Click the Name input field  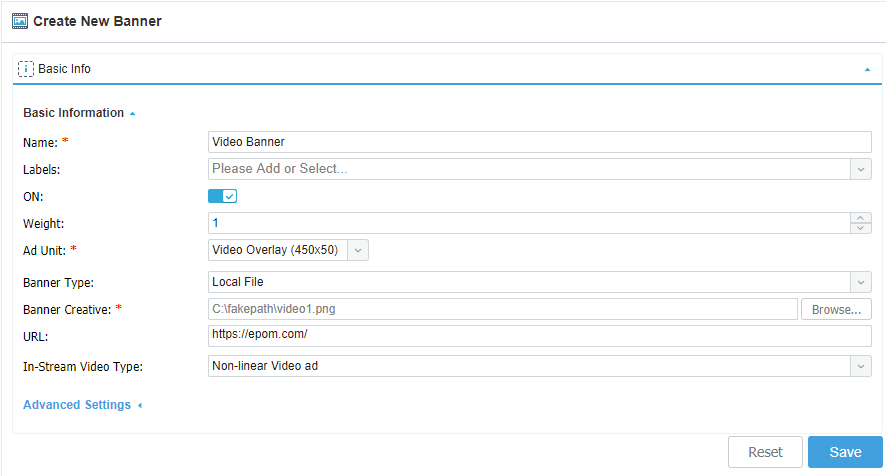pyautogui.click(x=540, y=142)
